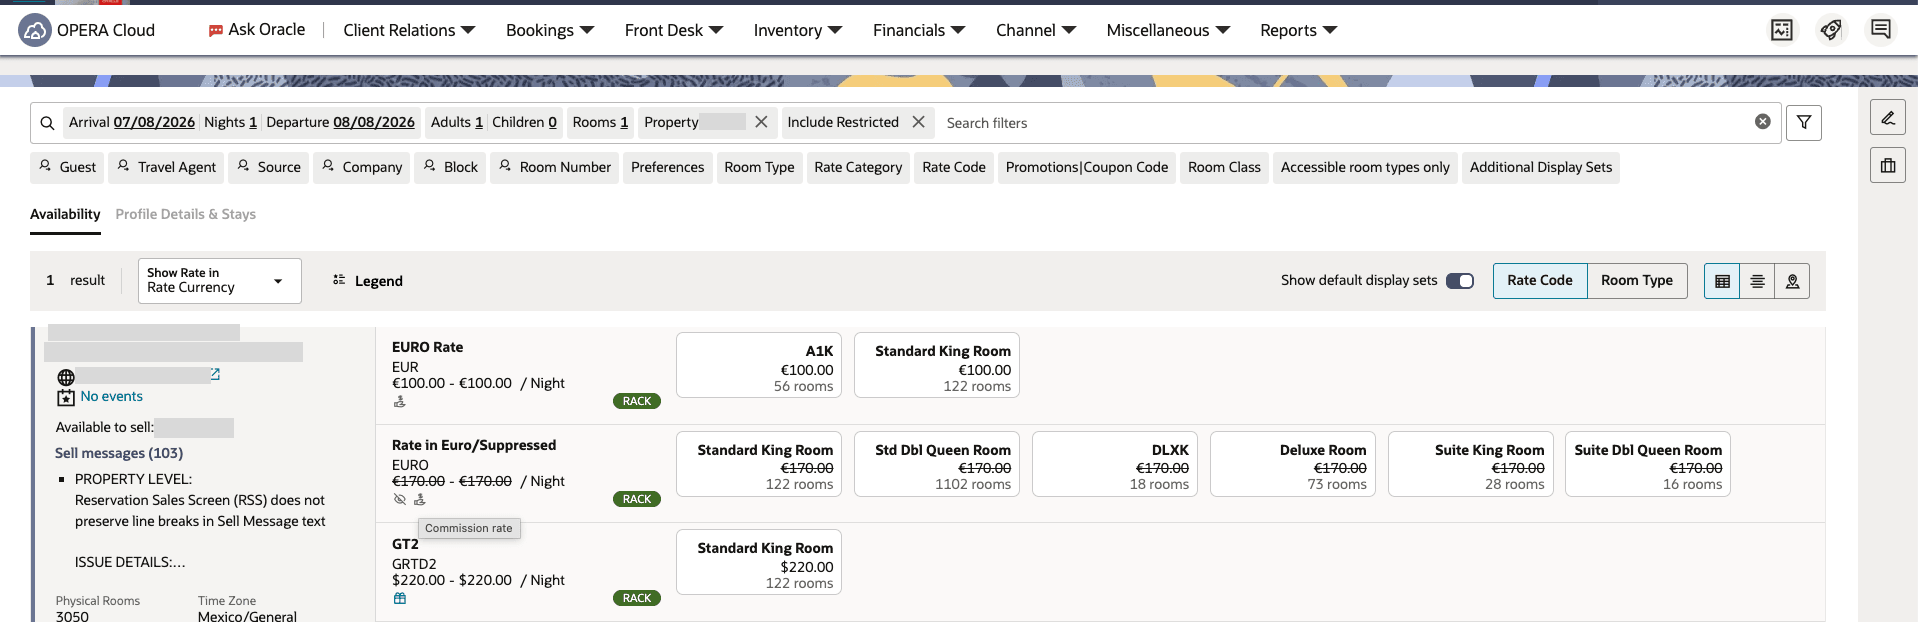Click the Additional Display Sets chip

1541,167
